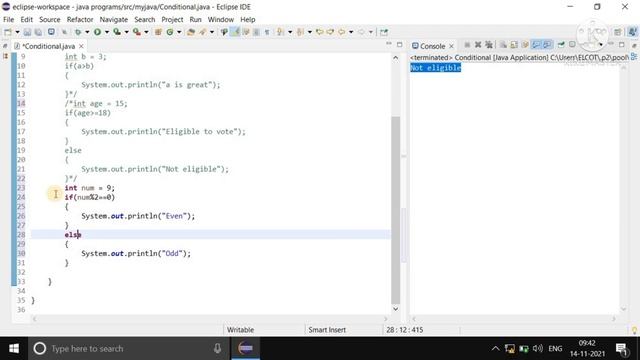Image resolution: width=640 pixels, height=360 pixels.
Task: Toggle Show Console on standard output
Action: tap(536, 45)
